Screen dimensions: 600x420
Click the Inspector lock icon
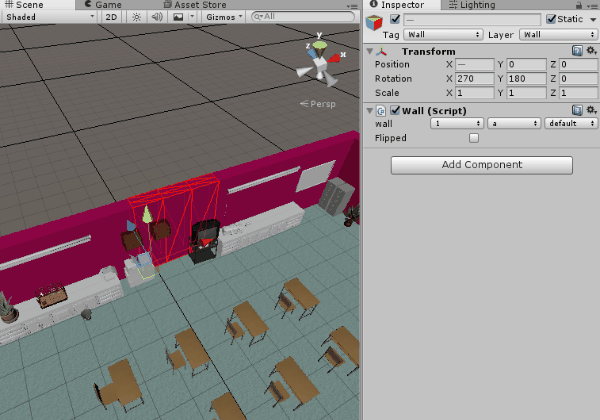(x=578, y=5)
